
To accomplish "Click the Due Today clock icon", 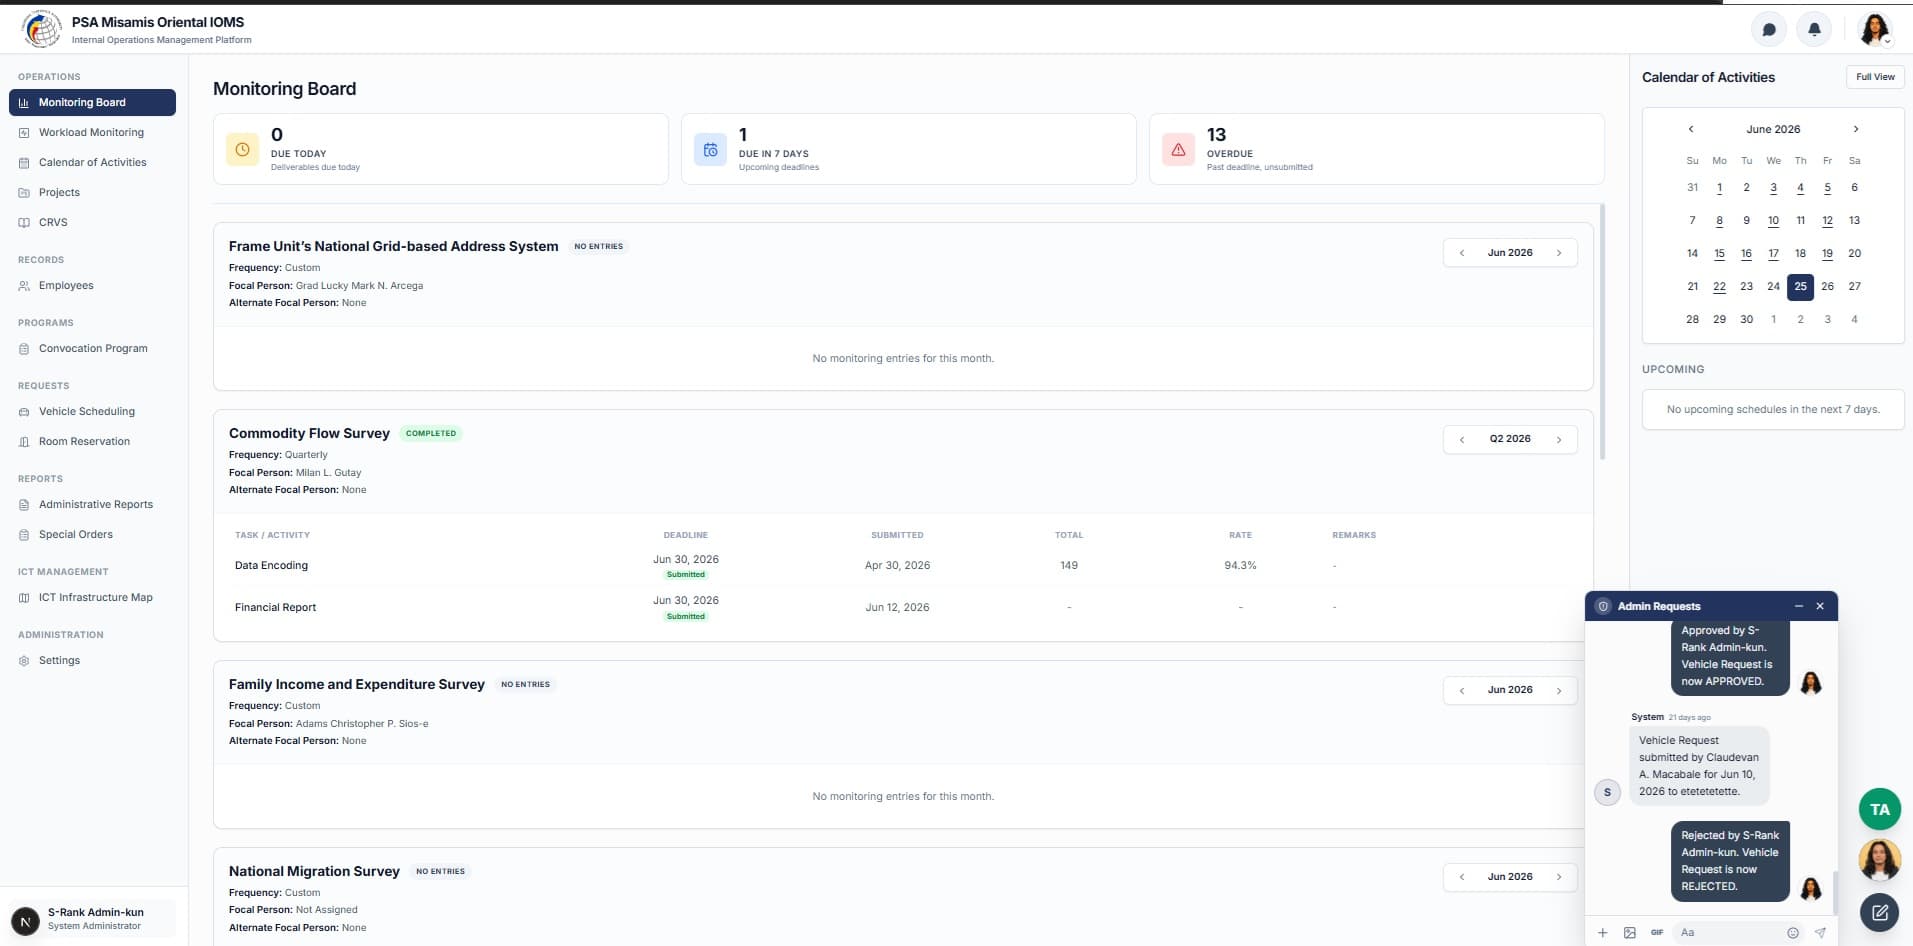I will coord(242,149).
